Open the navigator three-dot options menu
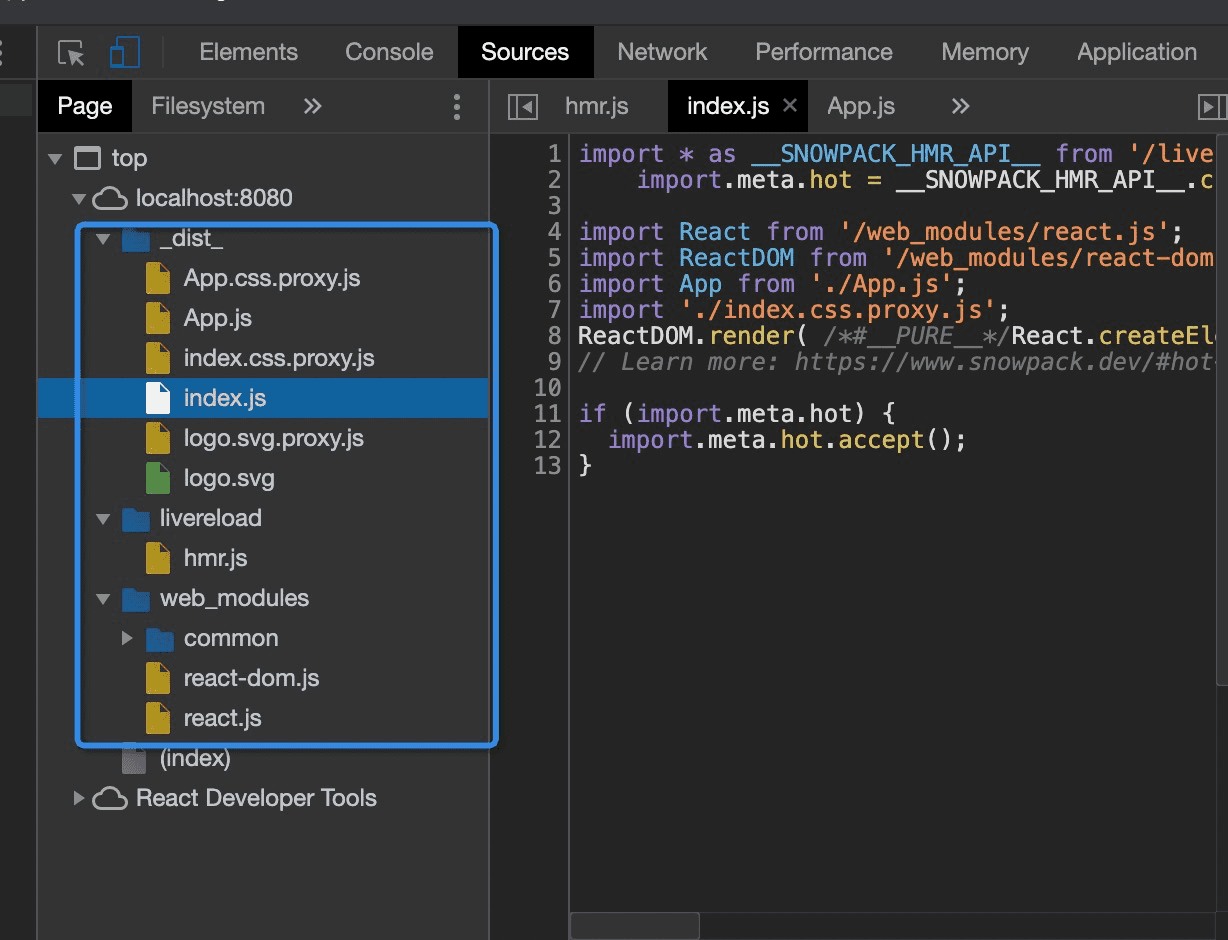1228x940 pixels. tap(457, 107)
